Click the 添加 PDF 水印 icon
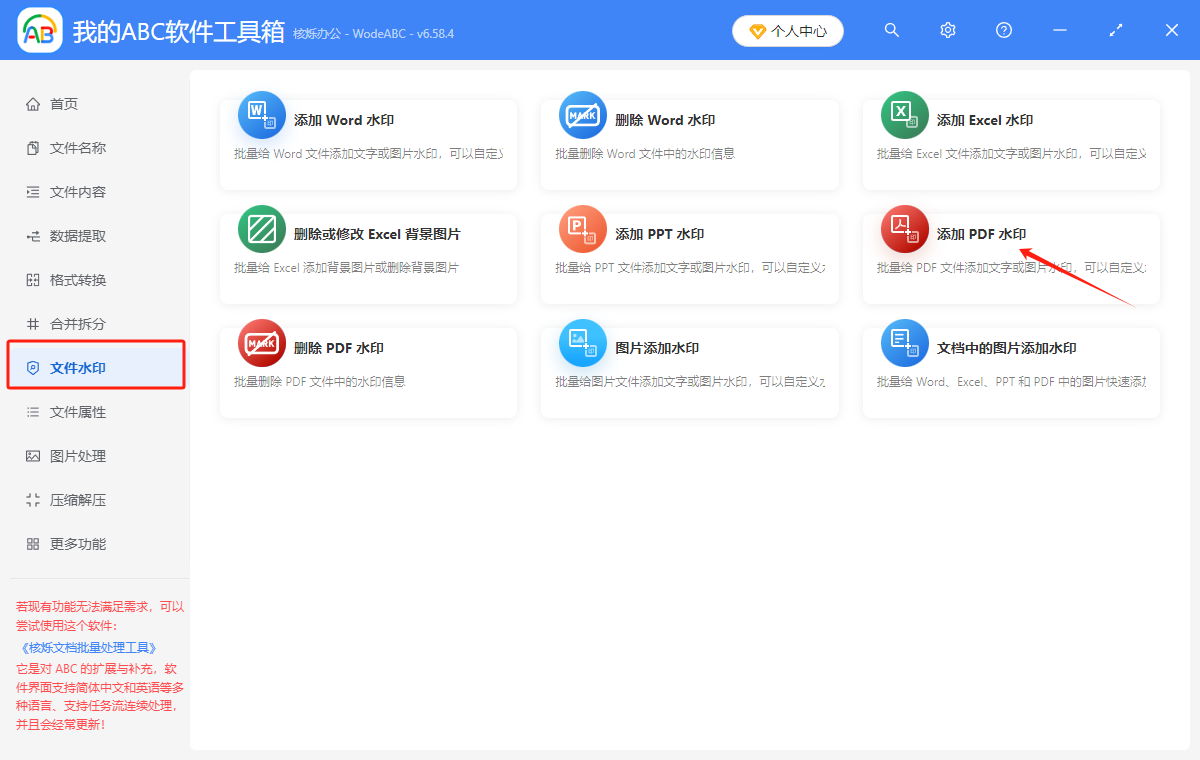This screenshot has width=1200, height=760. coord(904,229)
